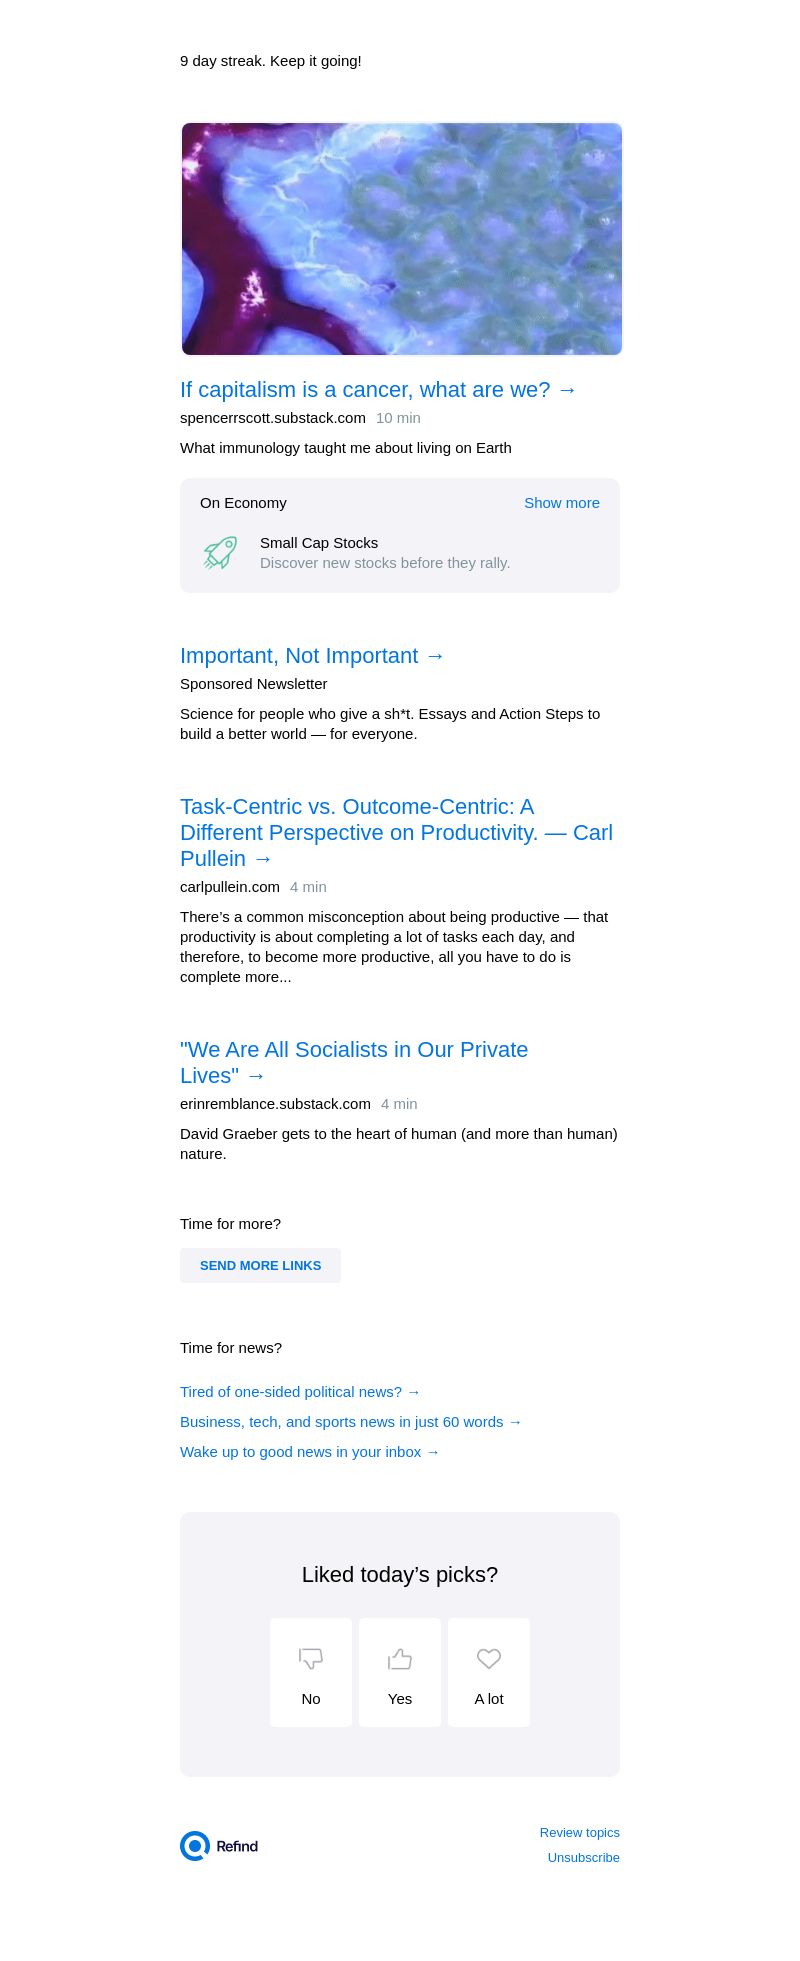The image size is (800, 1961).
Task: Click the heart A lot icon
Action: click(489, 1659)
